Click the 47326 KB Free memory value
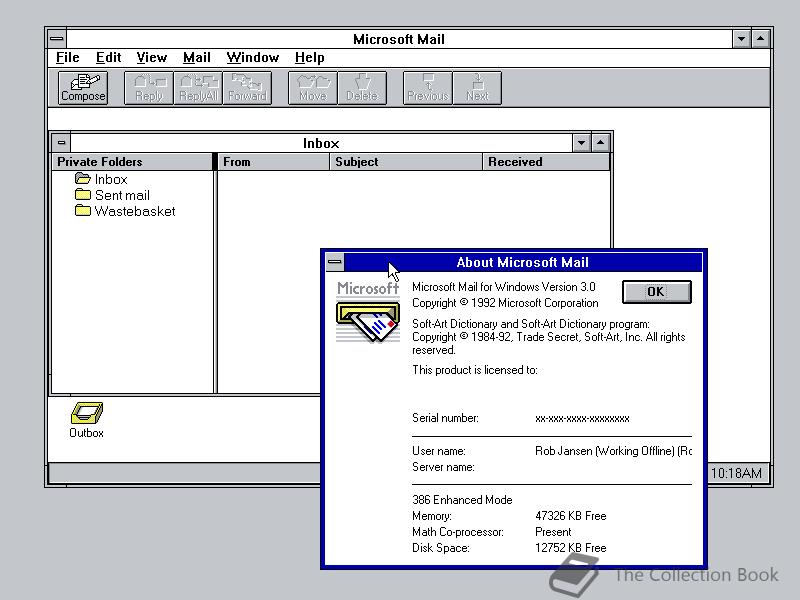 [x=570, y=516]
